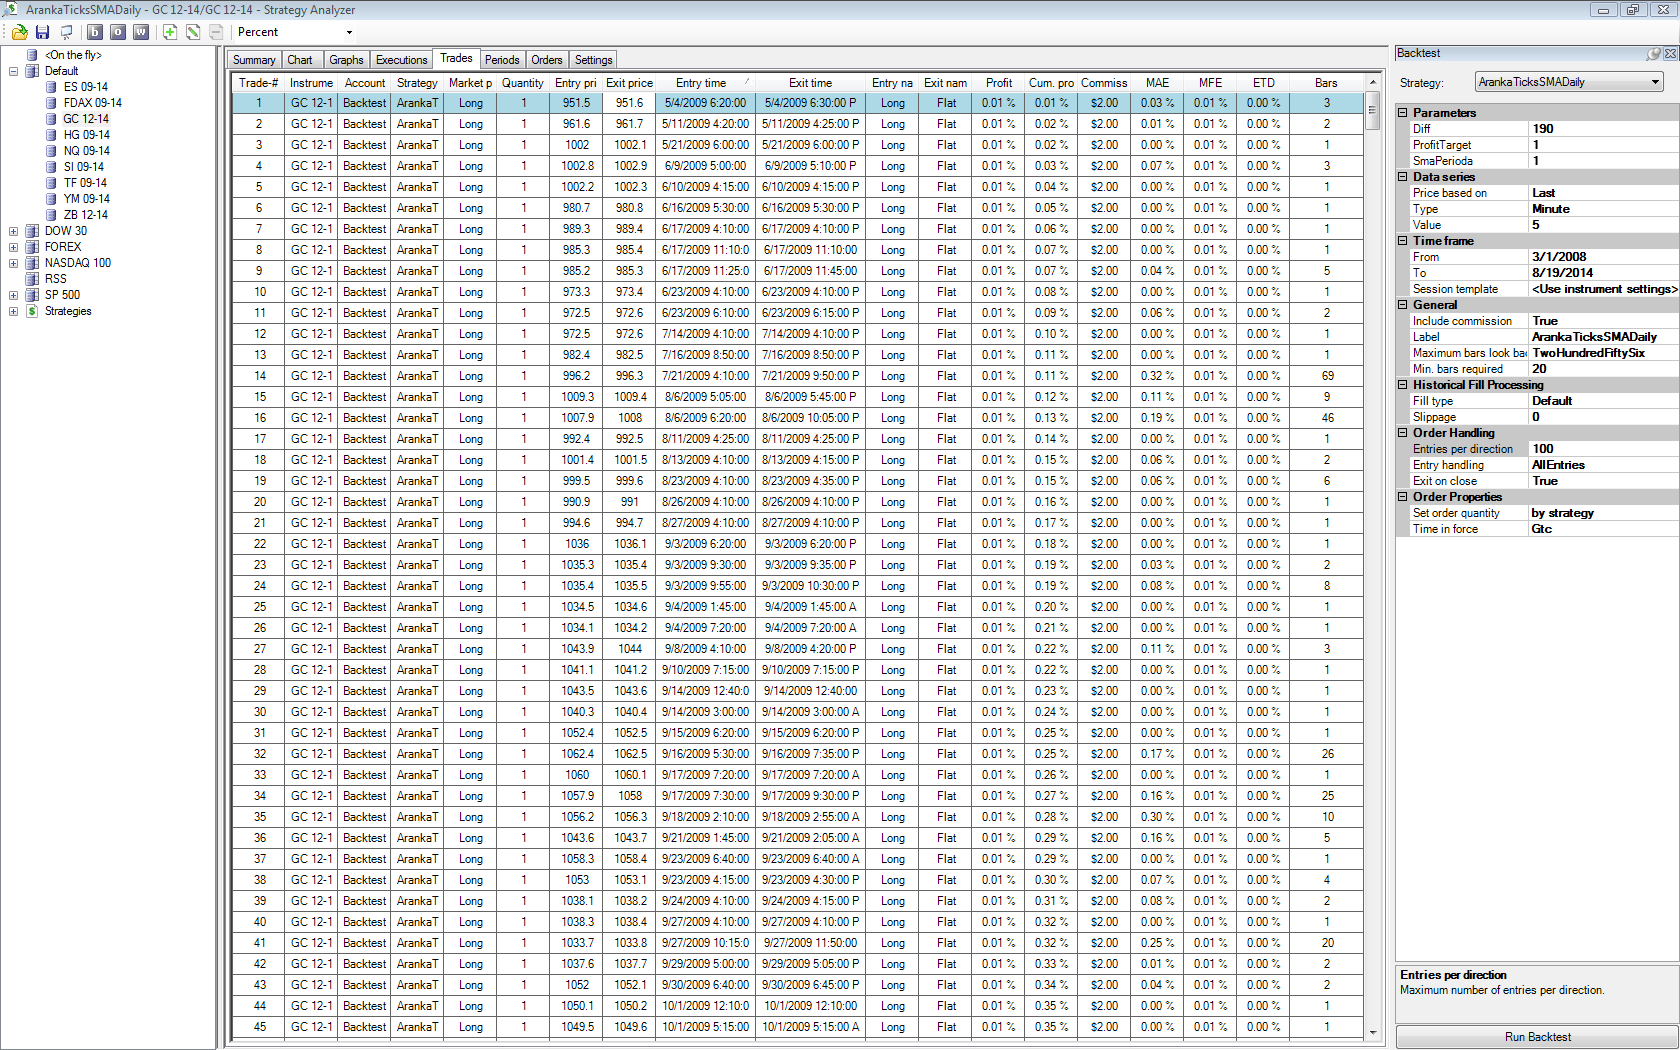This screenshot has width=1680, height=1050.
Task: Sort by the Profit column header
Action: 999,83
